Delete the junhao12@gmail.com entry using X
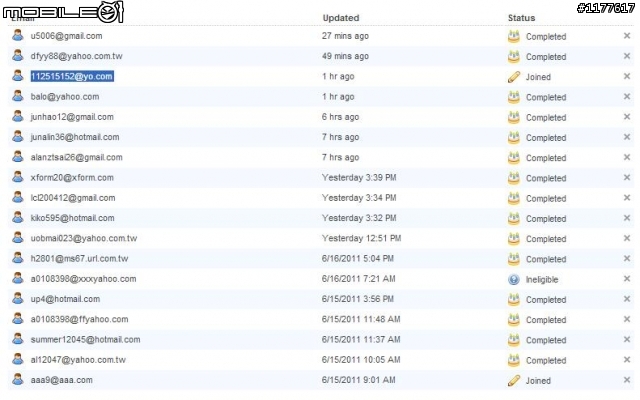The height and width of the screenshot is (400, 640). click(x=627, y=117)
